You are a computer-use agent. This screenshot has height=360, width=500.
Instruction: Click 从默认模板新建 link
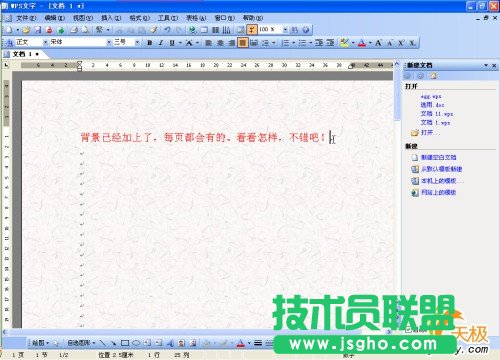(441, 169)
